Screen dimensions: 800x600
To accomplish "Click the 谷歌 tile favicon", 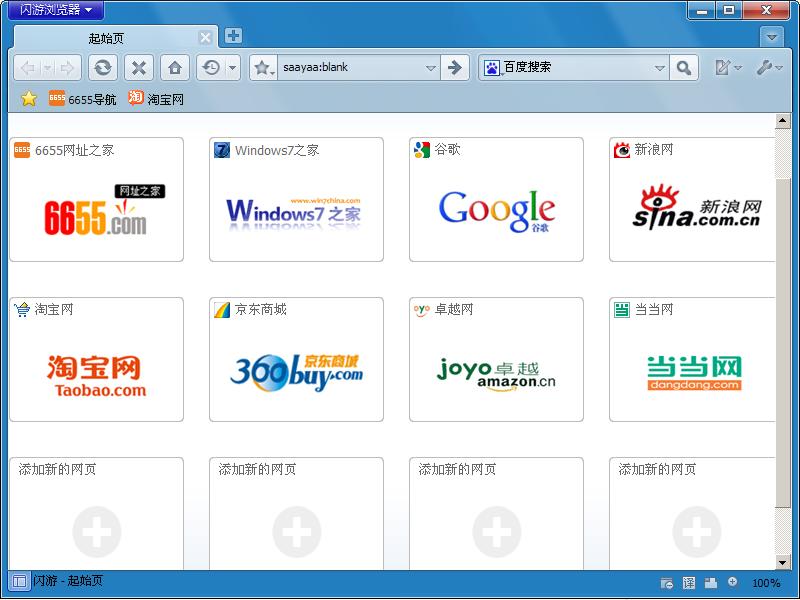I will click(422, 150).
